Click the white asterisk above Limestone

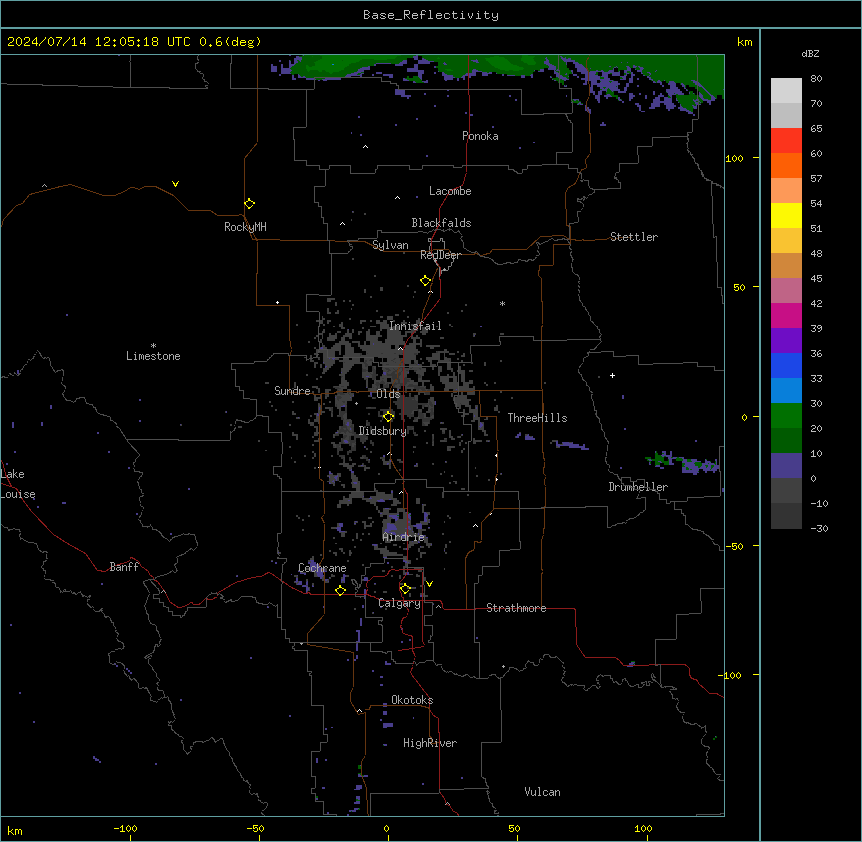(153, 346)
